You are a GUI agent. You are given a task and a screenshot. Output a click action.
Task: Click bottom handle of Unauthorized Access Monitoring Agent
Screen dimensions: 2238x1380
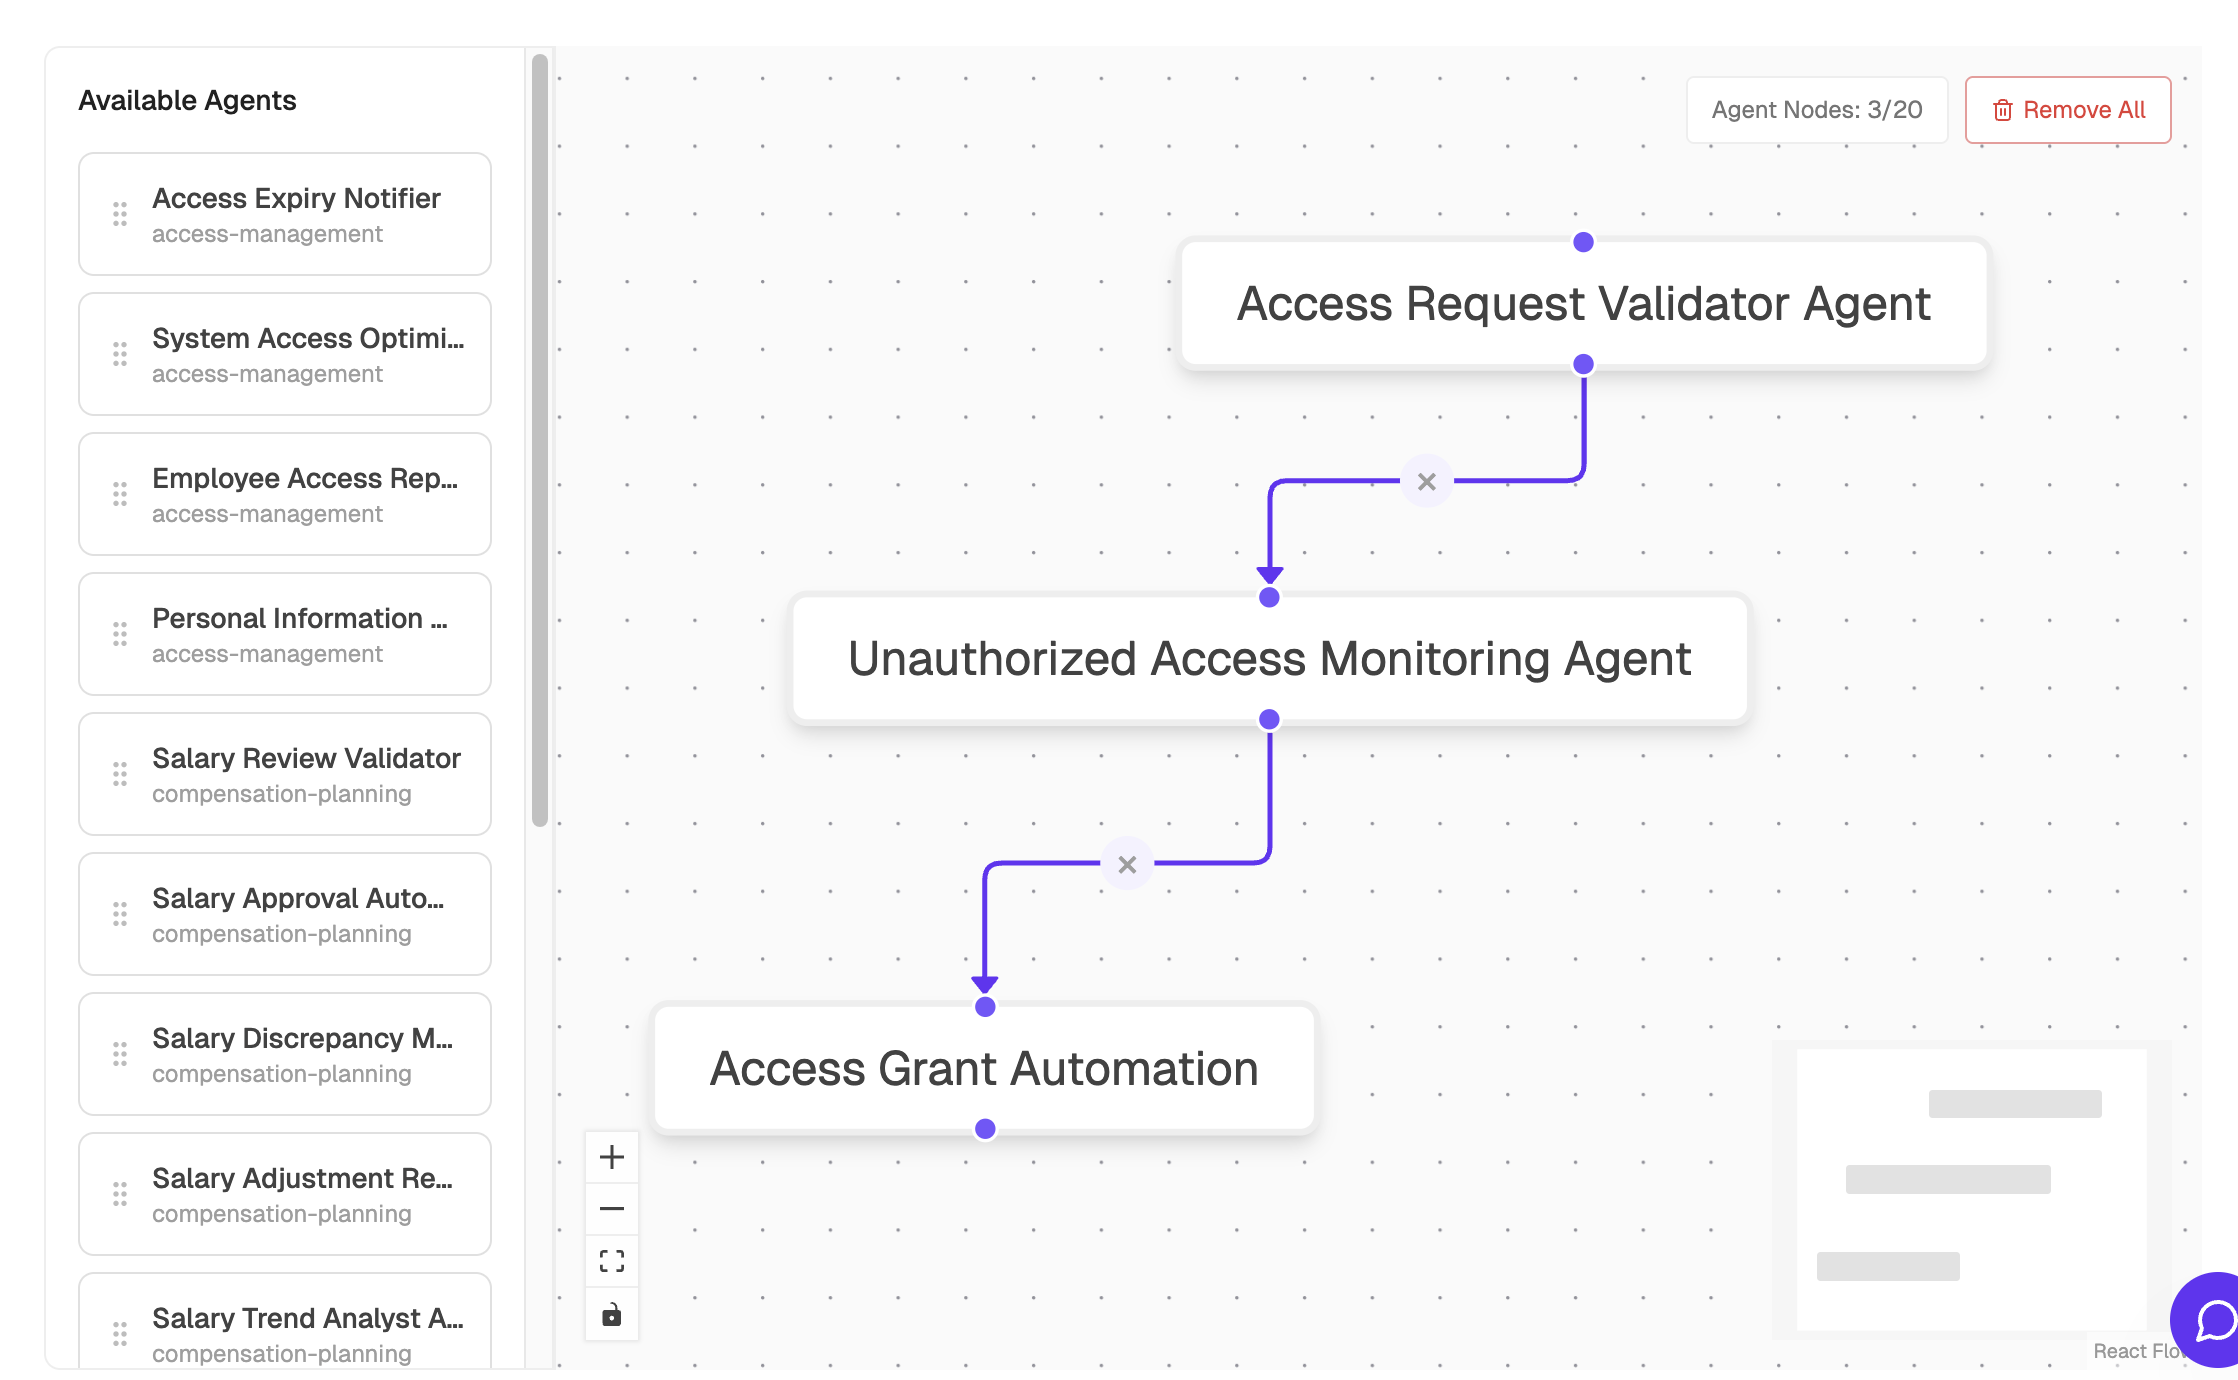pyautogui.click(x=1270, y=719)
